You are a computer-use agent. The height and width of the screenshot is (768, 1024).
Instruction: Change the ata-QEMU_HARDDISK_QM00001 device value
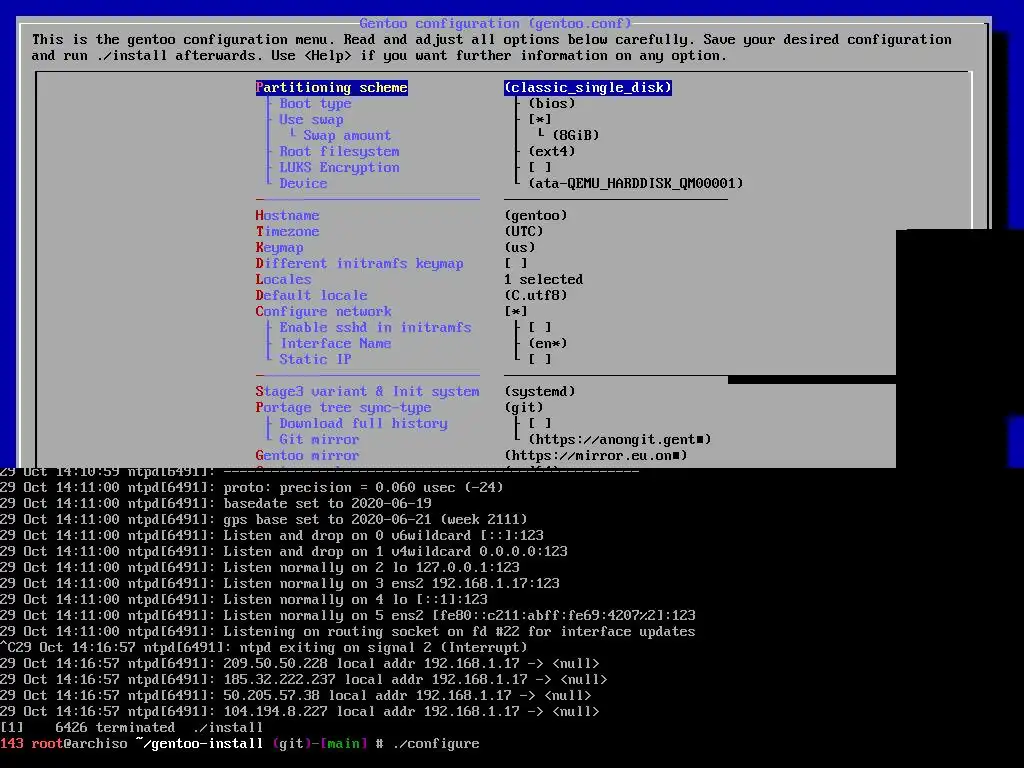click(x=636, y=184)
